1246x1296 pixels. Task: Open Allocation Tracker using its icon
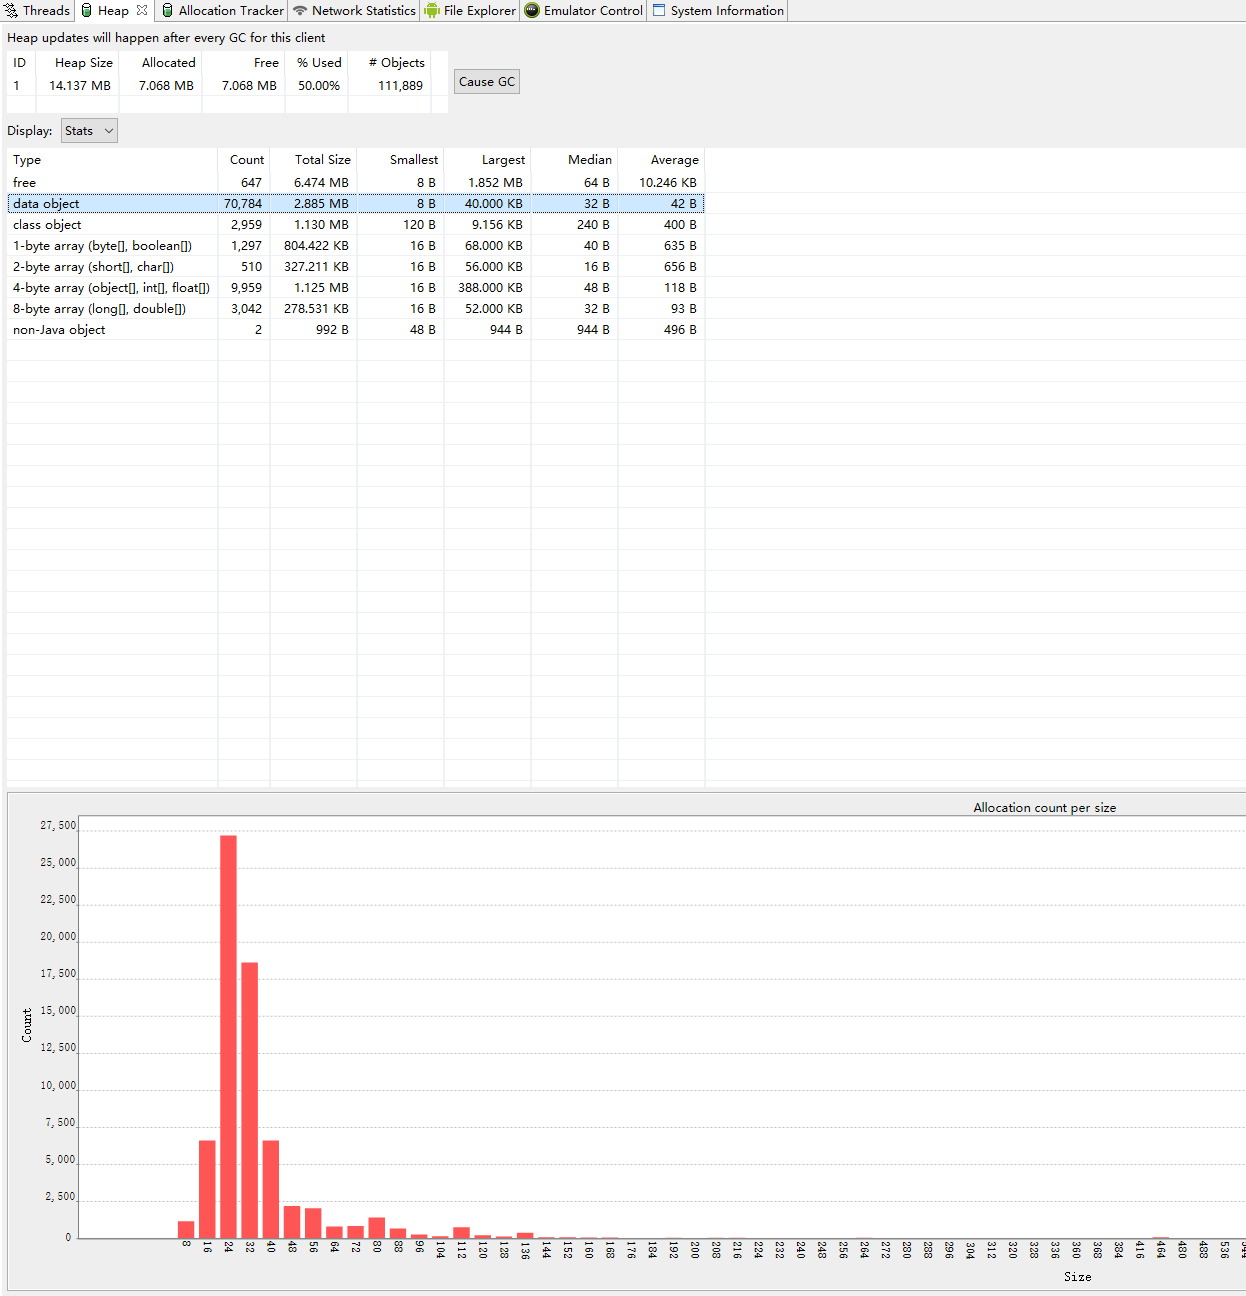click(x=166, y=10)
